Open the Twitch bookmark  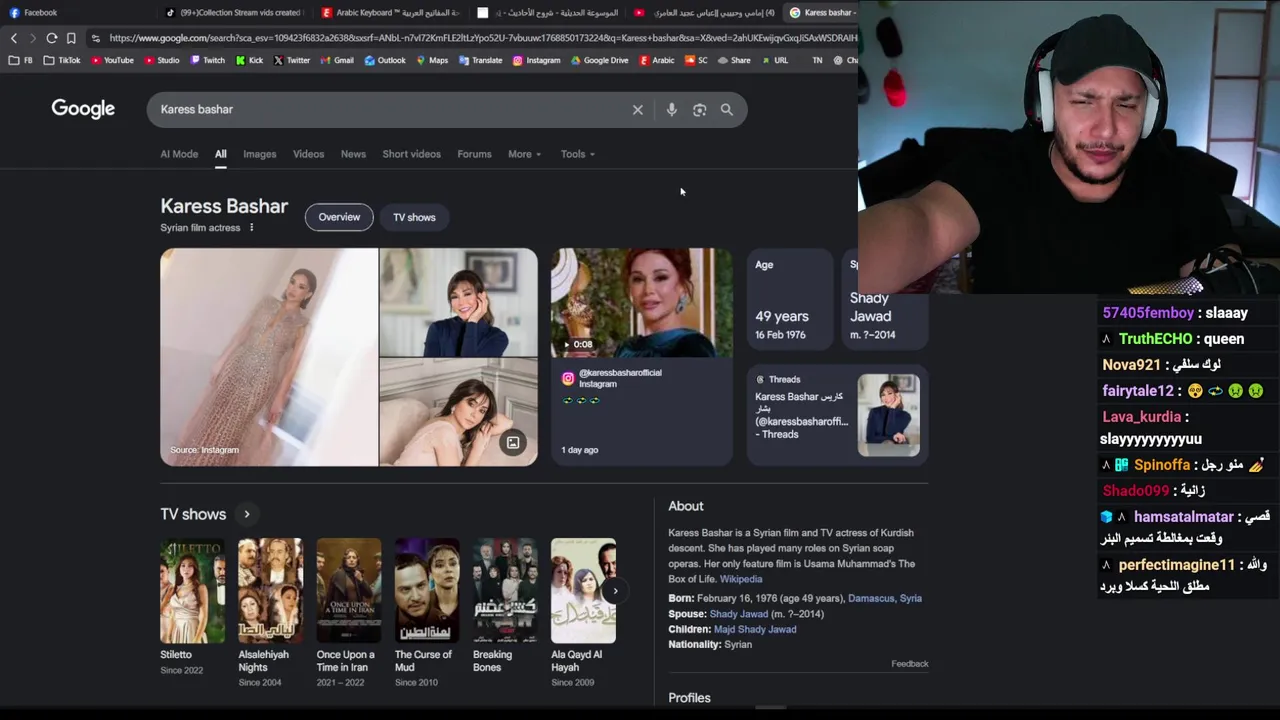pyautogui.click(x=208, y=60)
